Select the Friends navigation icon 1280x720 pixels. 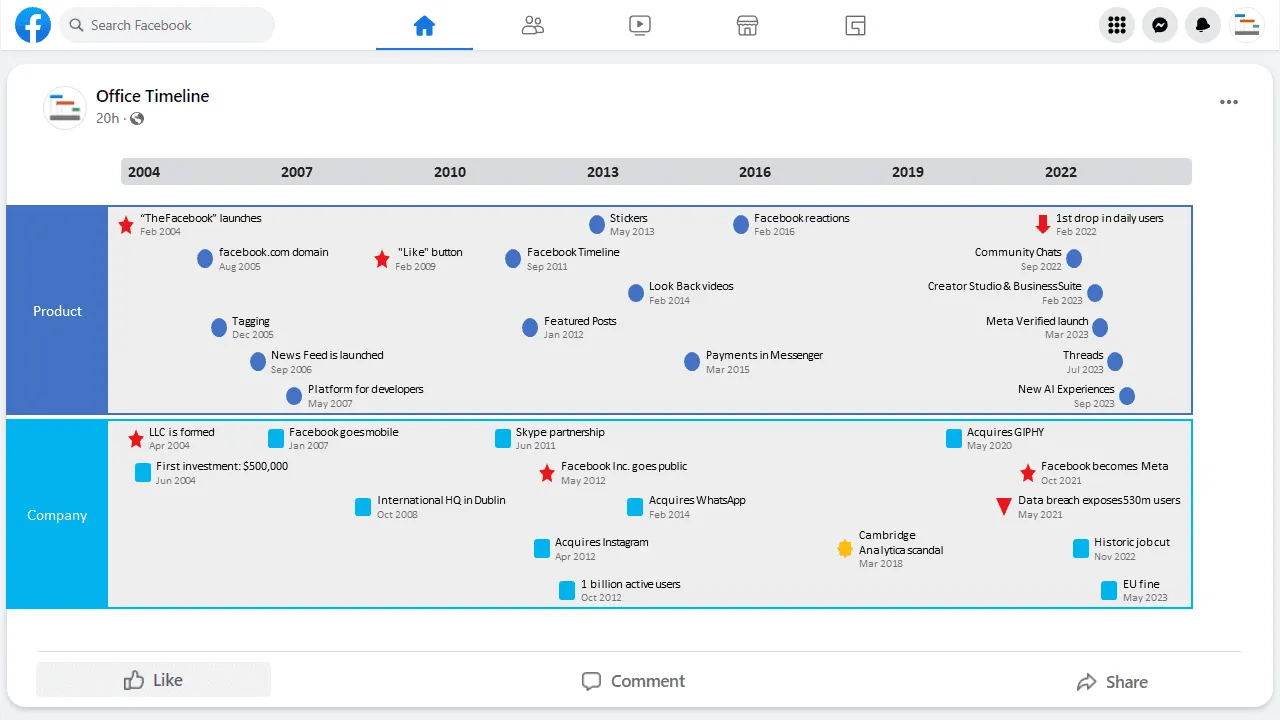click(532, 25)
